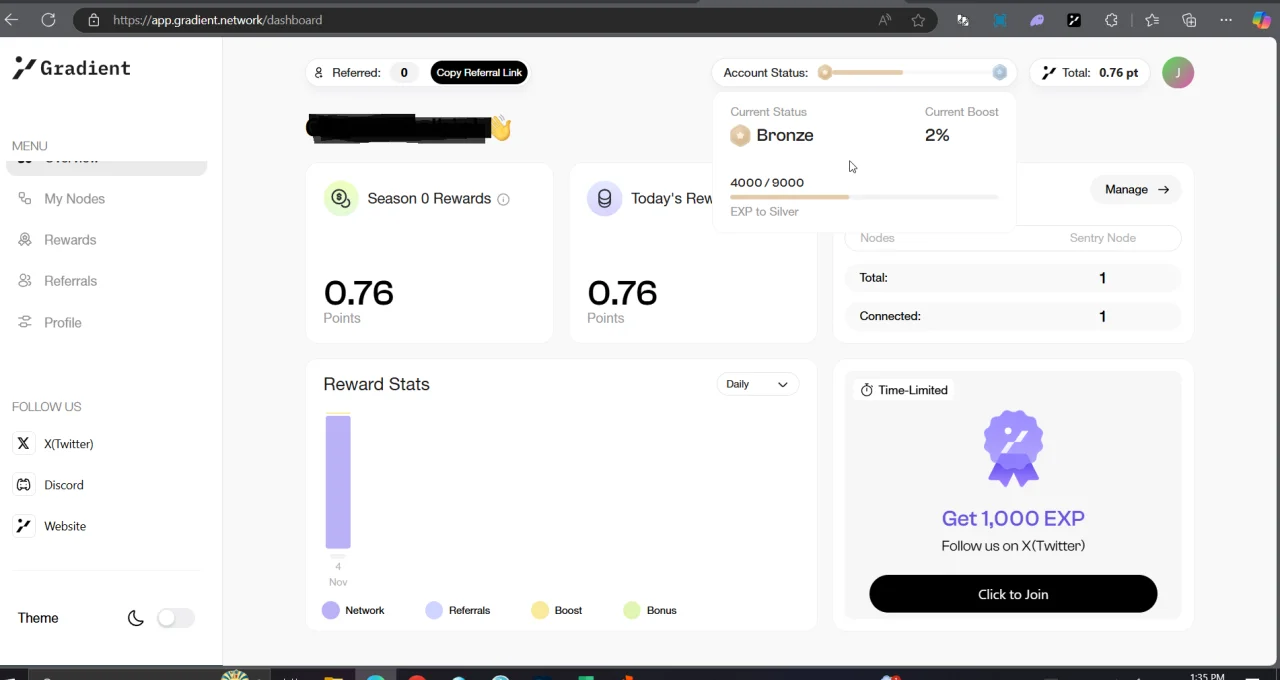
Task: Click the silver badge on status bar
Action: pos(999,72)
